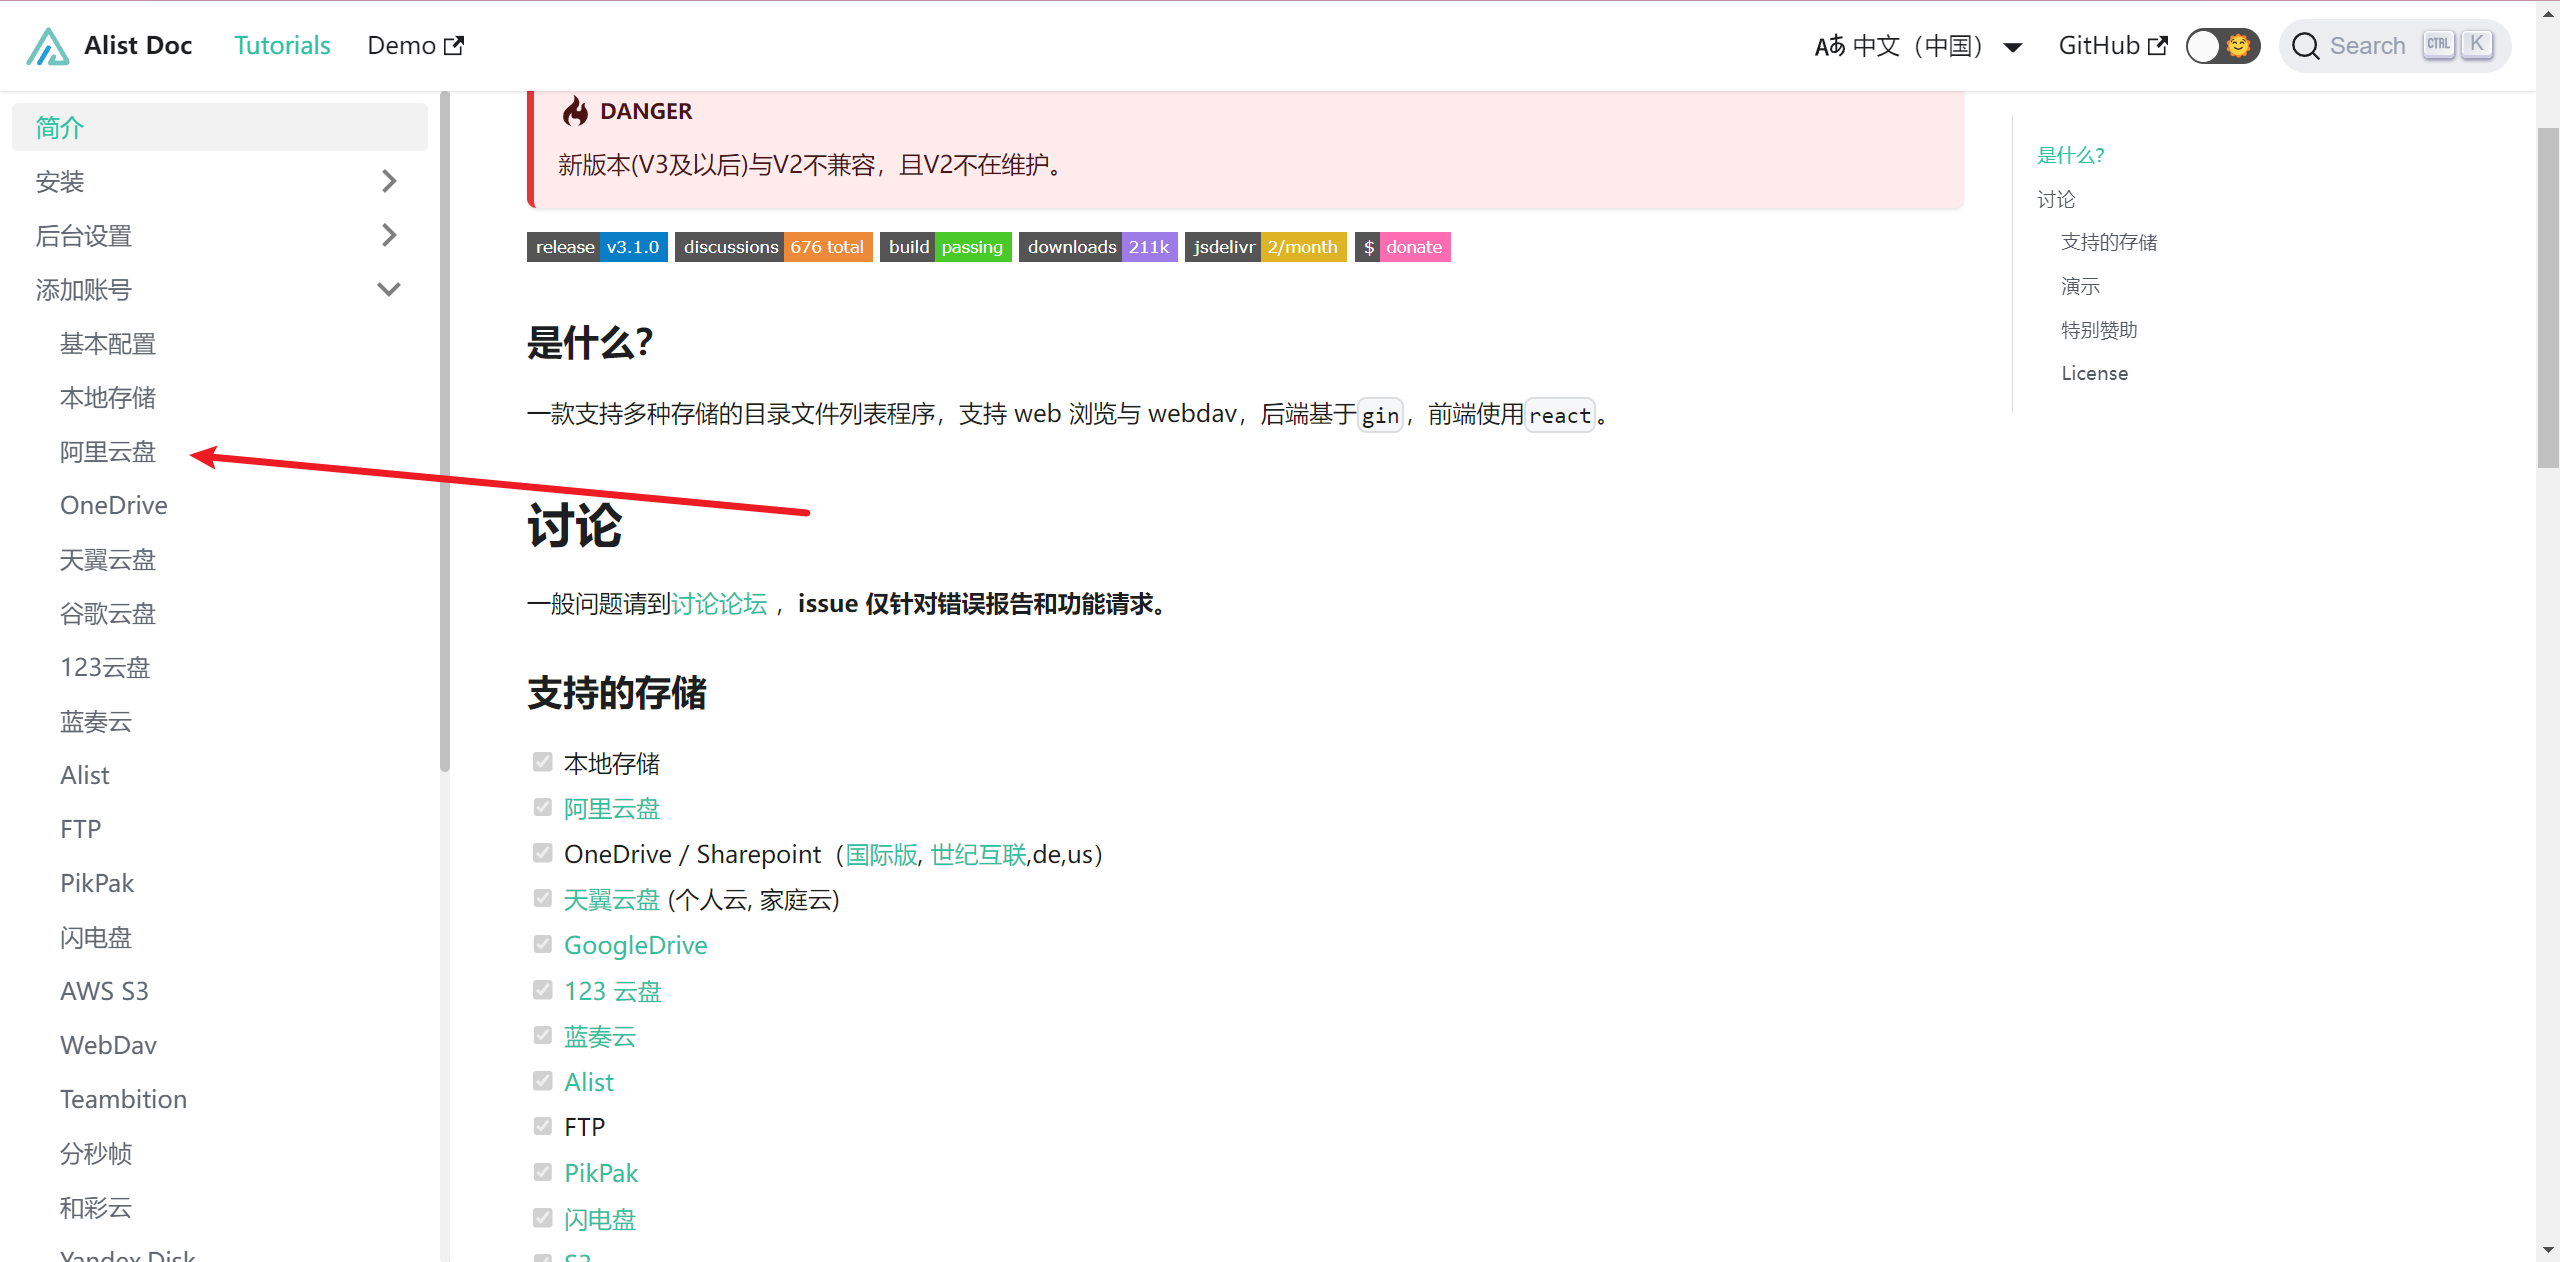Collapse the 添加账号 sidebar section
This screenshot has height=1262, width=2560.
coord(388,290)
